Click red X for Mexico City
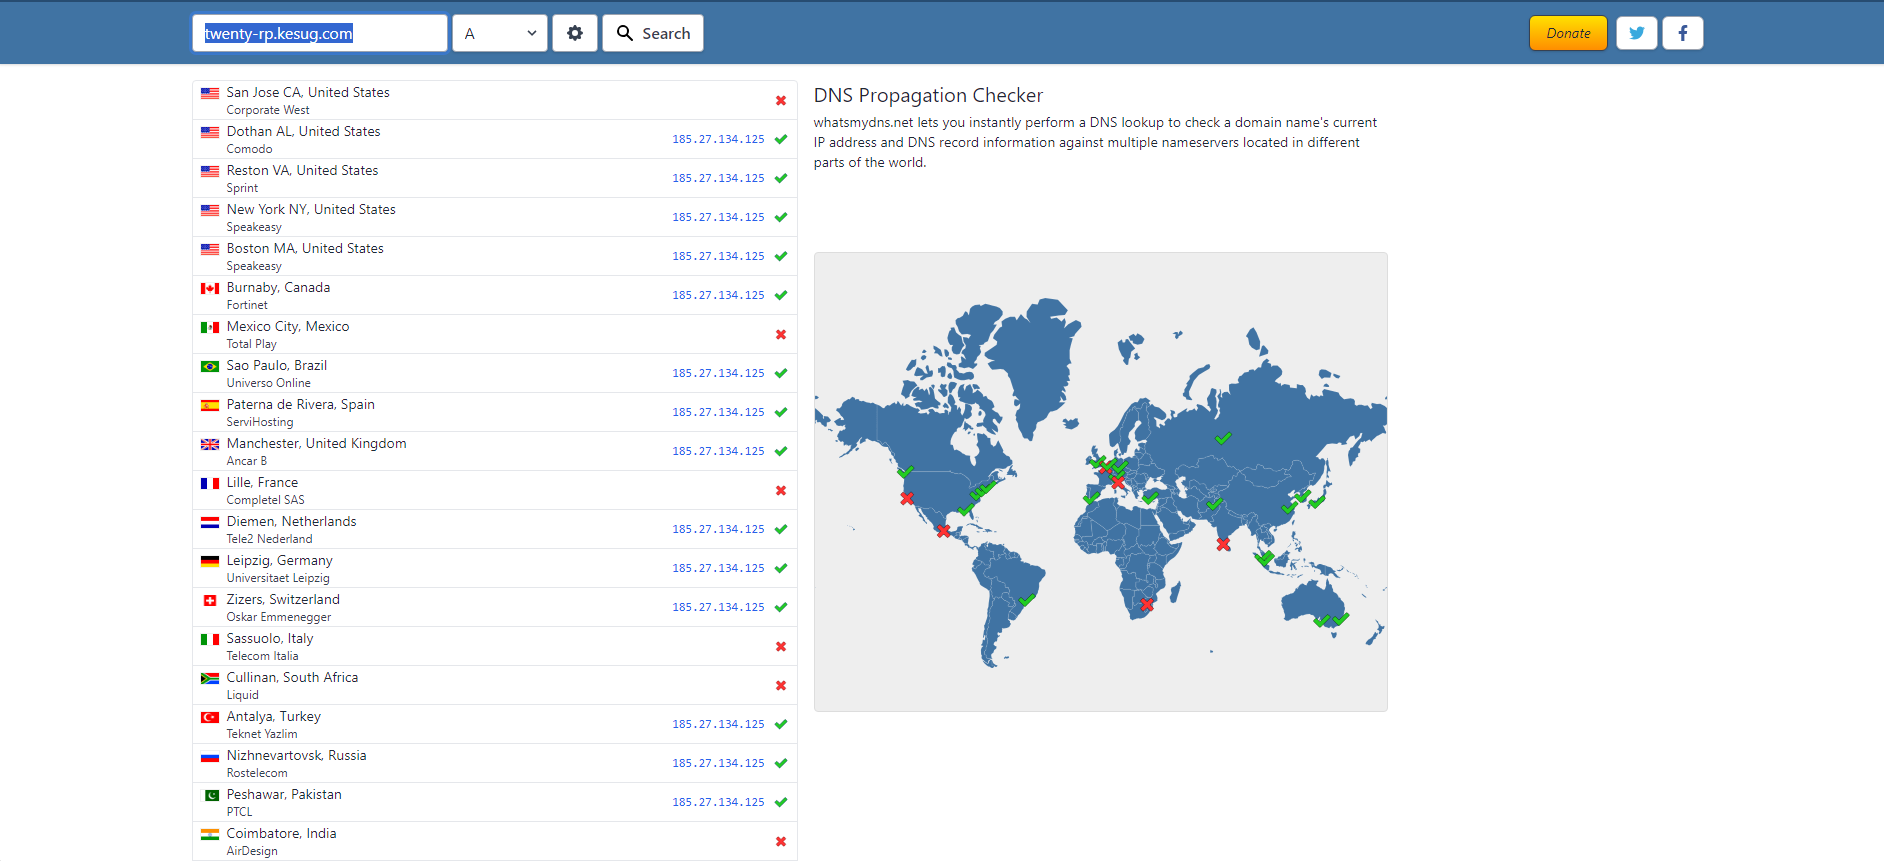This screenshot has width=1884, height=861. pos(781,335)
